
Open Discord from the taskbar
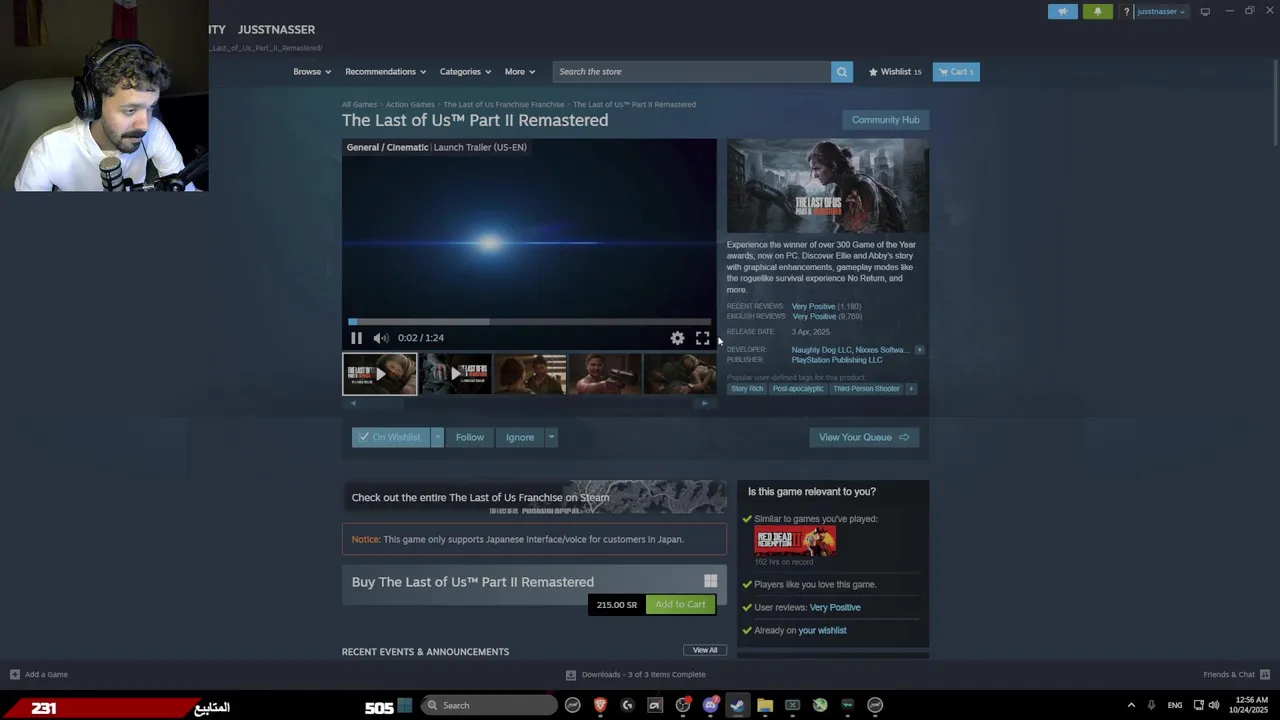coord(710,705)
